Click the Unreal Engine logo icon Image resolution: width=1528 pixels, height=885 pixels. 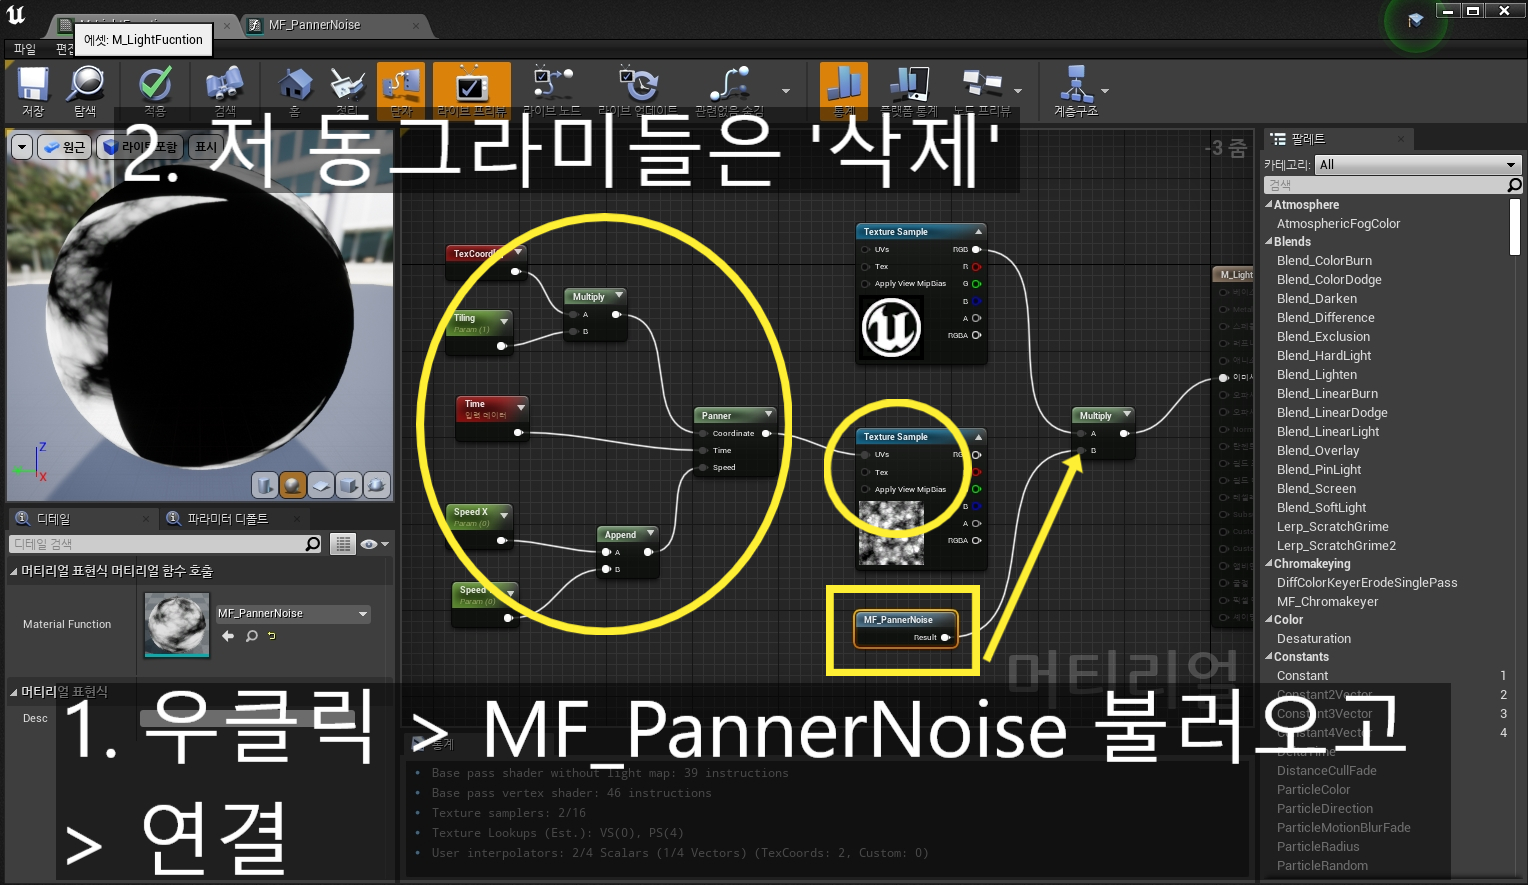[16, 14]
